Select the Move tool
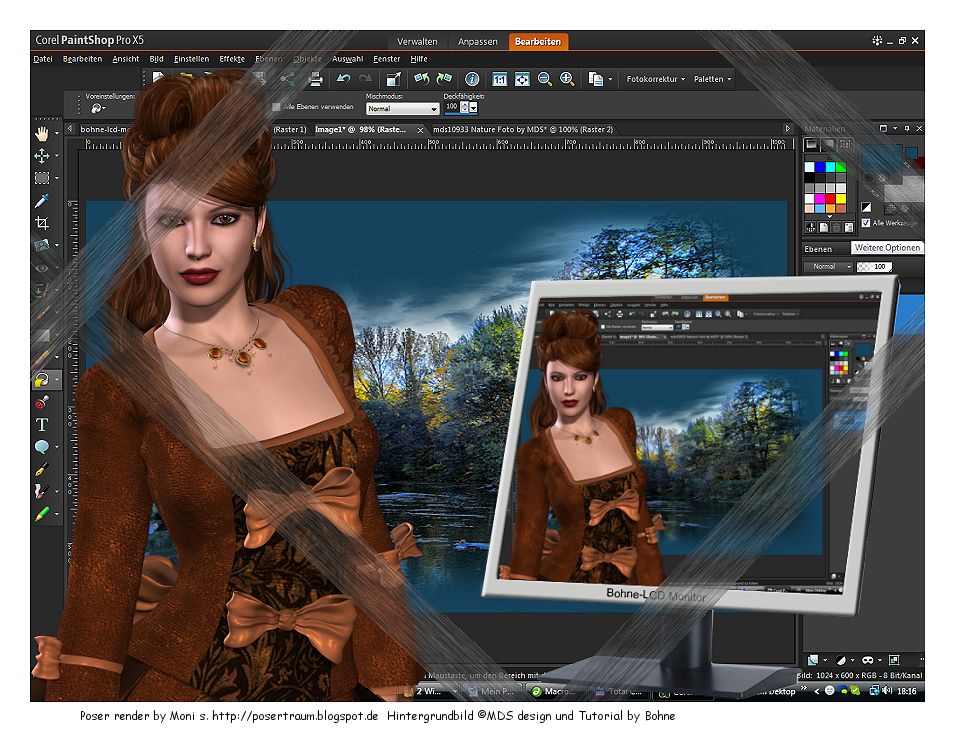 [42, 156]
